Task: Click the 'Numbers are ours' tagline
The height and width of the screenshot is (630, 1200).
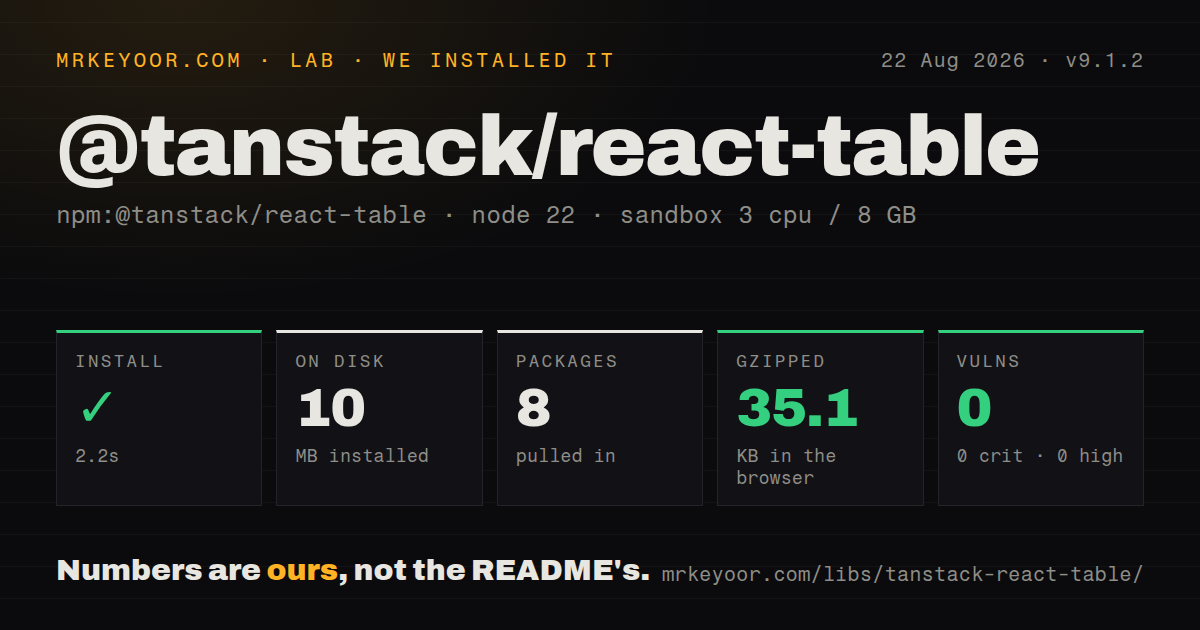Action: coord(353,571)
